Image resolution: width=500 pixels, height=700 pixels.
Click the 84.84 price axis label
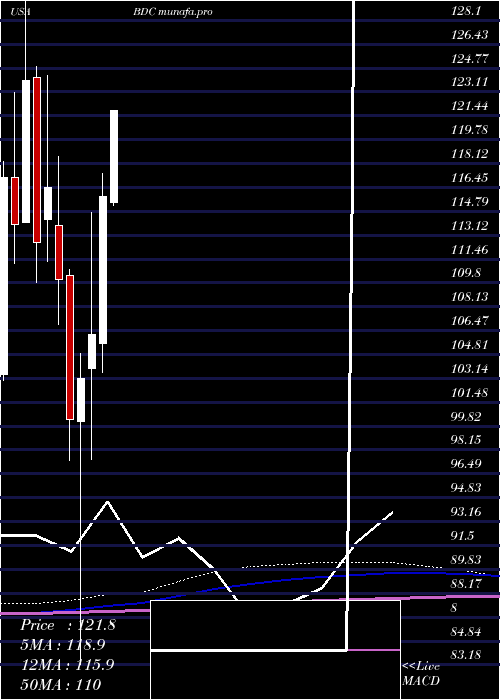[x=467, y=631]
